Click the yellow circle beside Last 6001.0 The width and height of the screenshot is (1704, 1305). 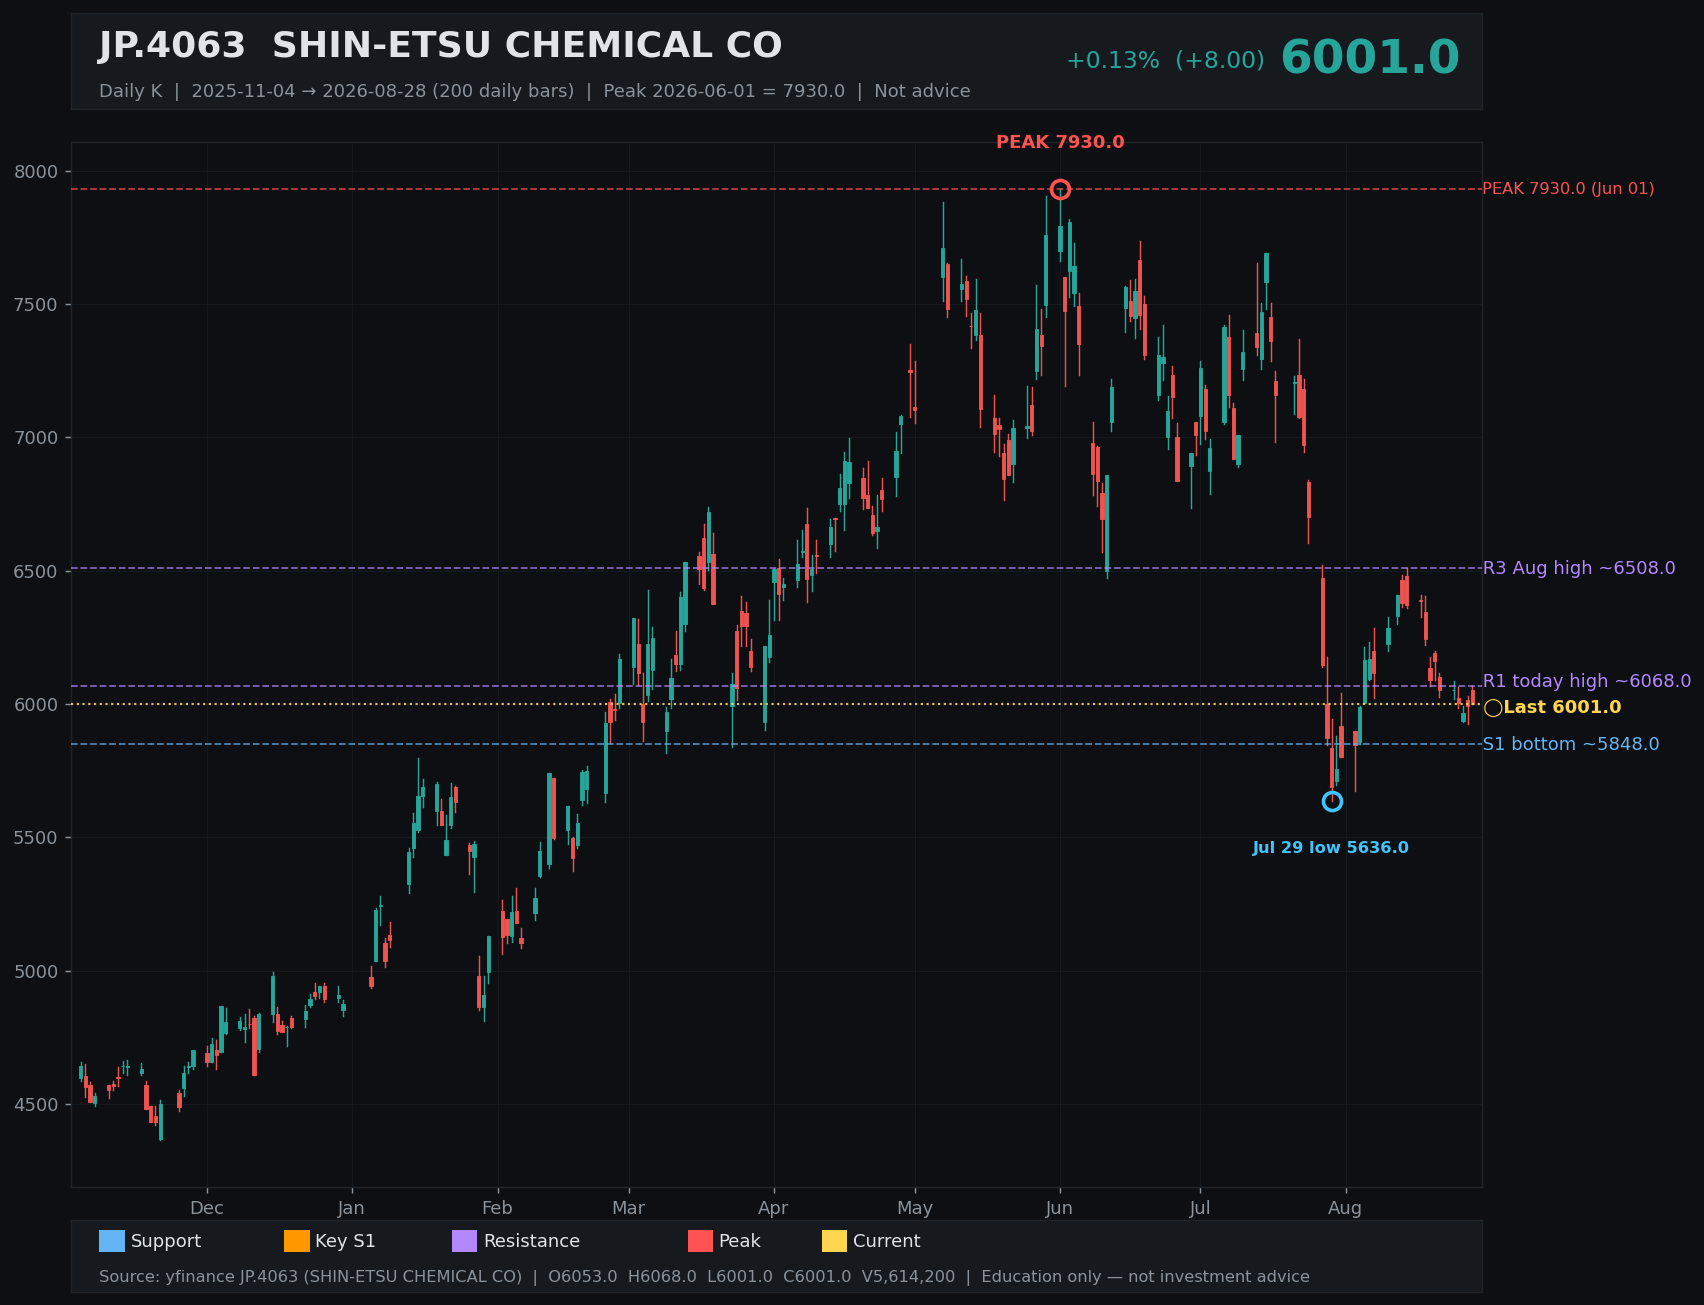(1493, 708)
